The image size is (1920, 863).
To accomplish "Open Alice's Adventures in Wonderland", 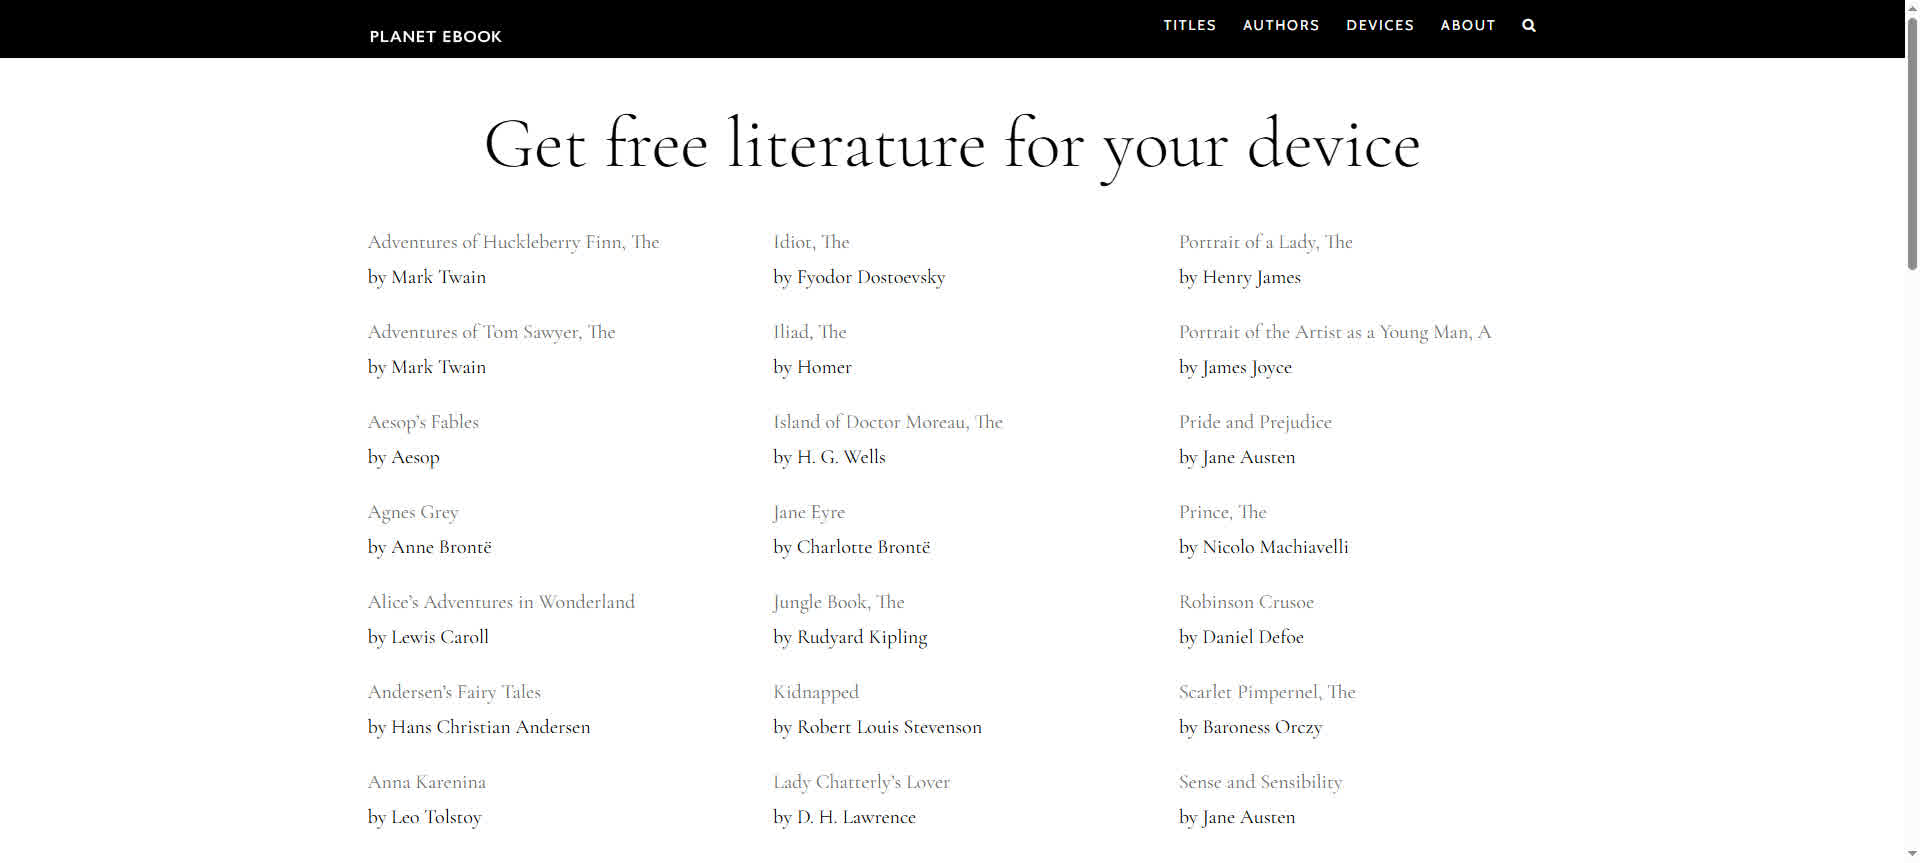I will (x=502, y=602).
